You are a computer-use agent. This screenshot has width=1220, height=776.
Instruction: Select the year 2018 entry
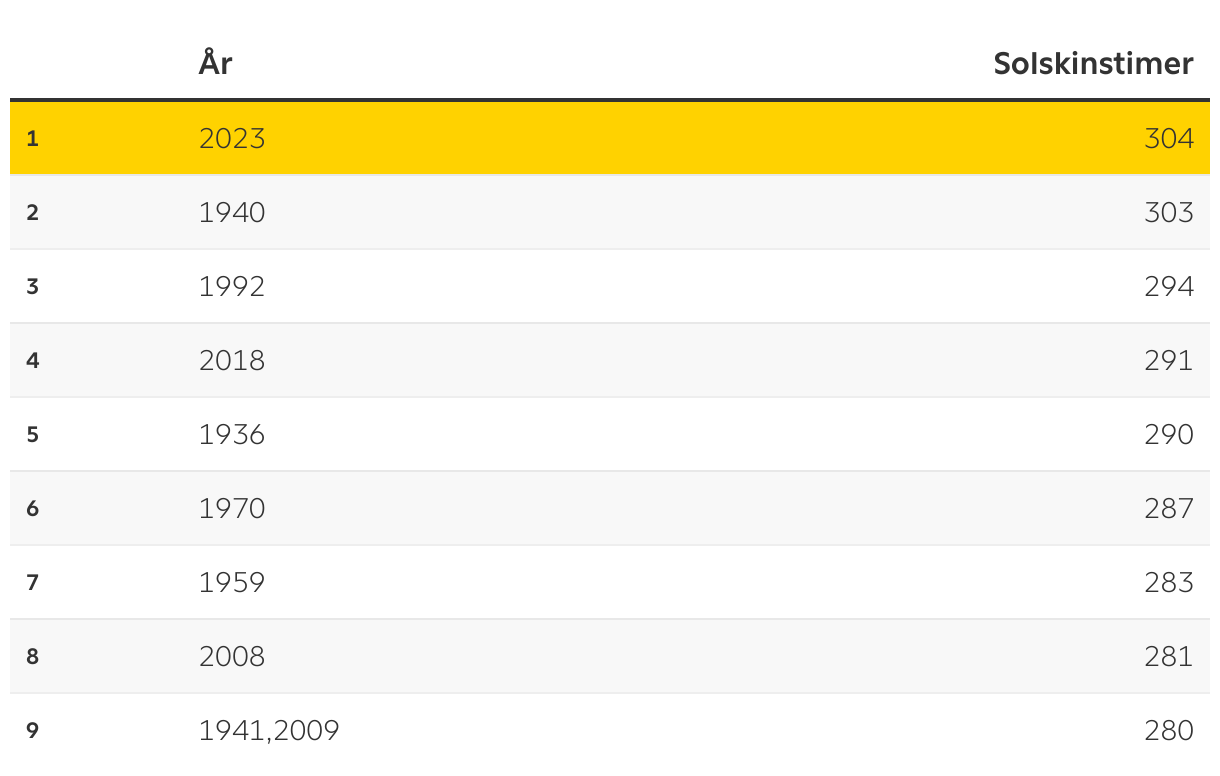232,360
